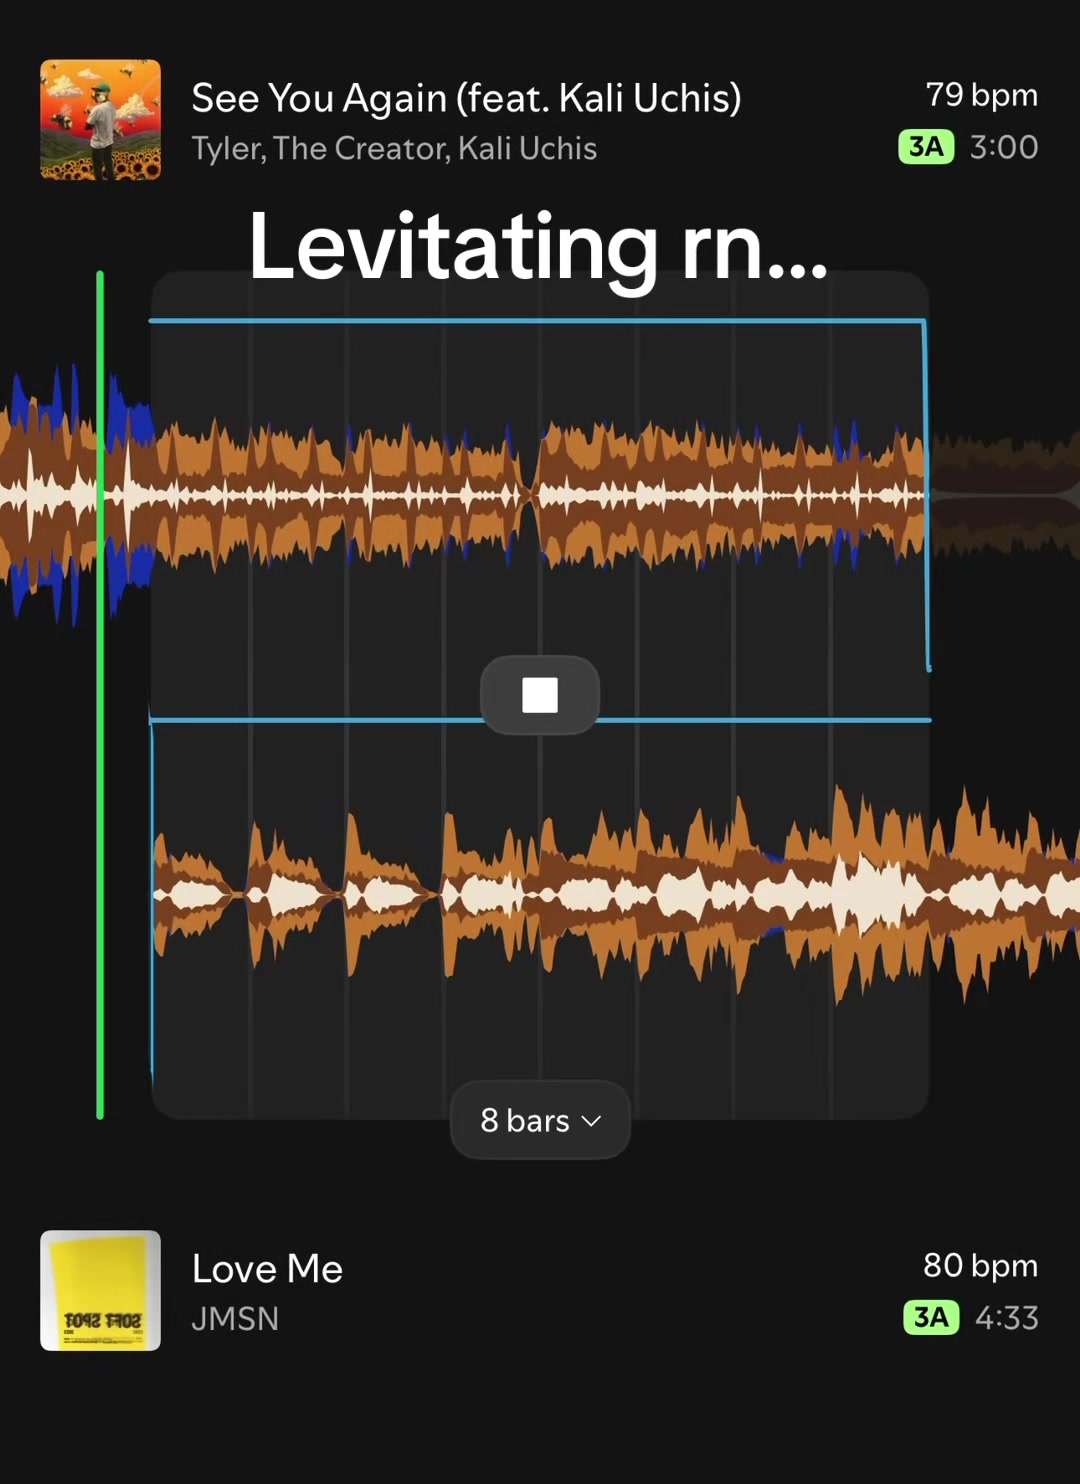This screenshot has height=1484, width=1080.
Task: Click the blue volume envelope line on top track
Action: click(x=537, y=321)
